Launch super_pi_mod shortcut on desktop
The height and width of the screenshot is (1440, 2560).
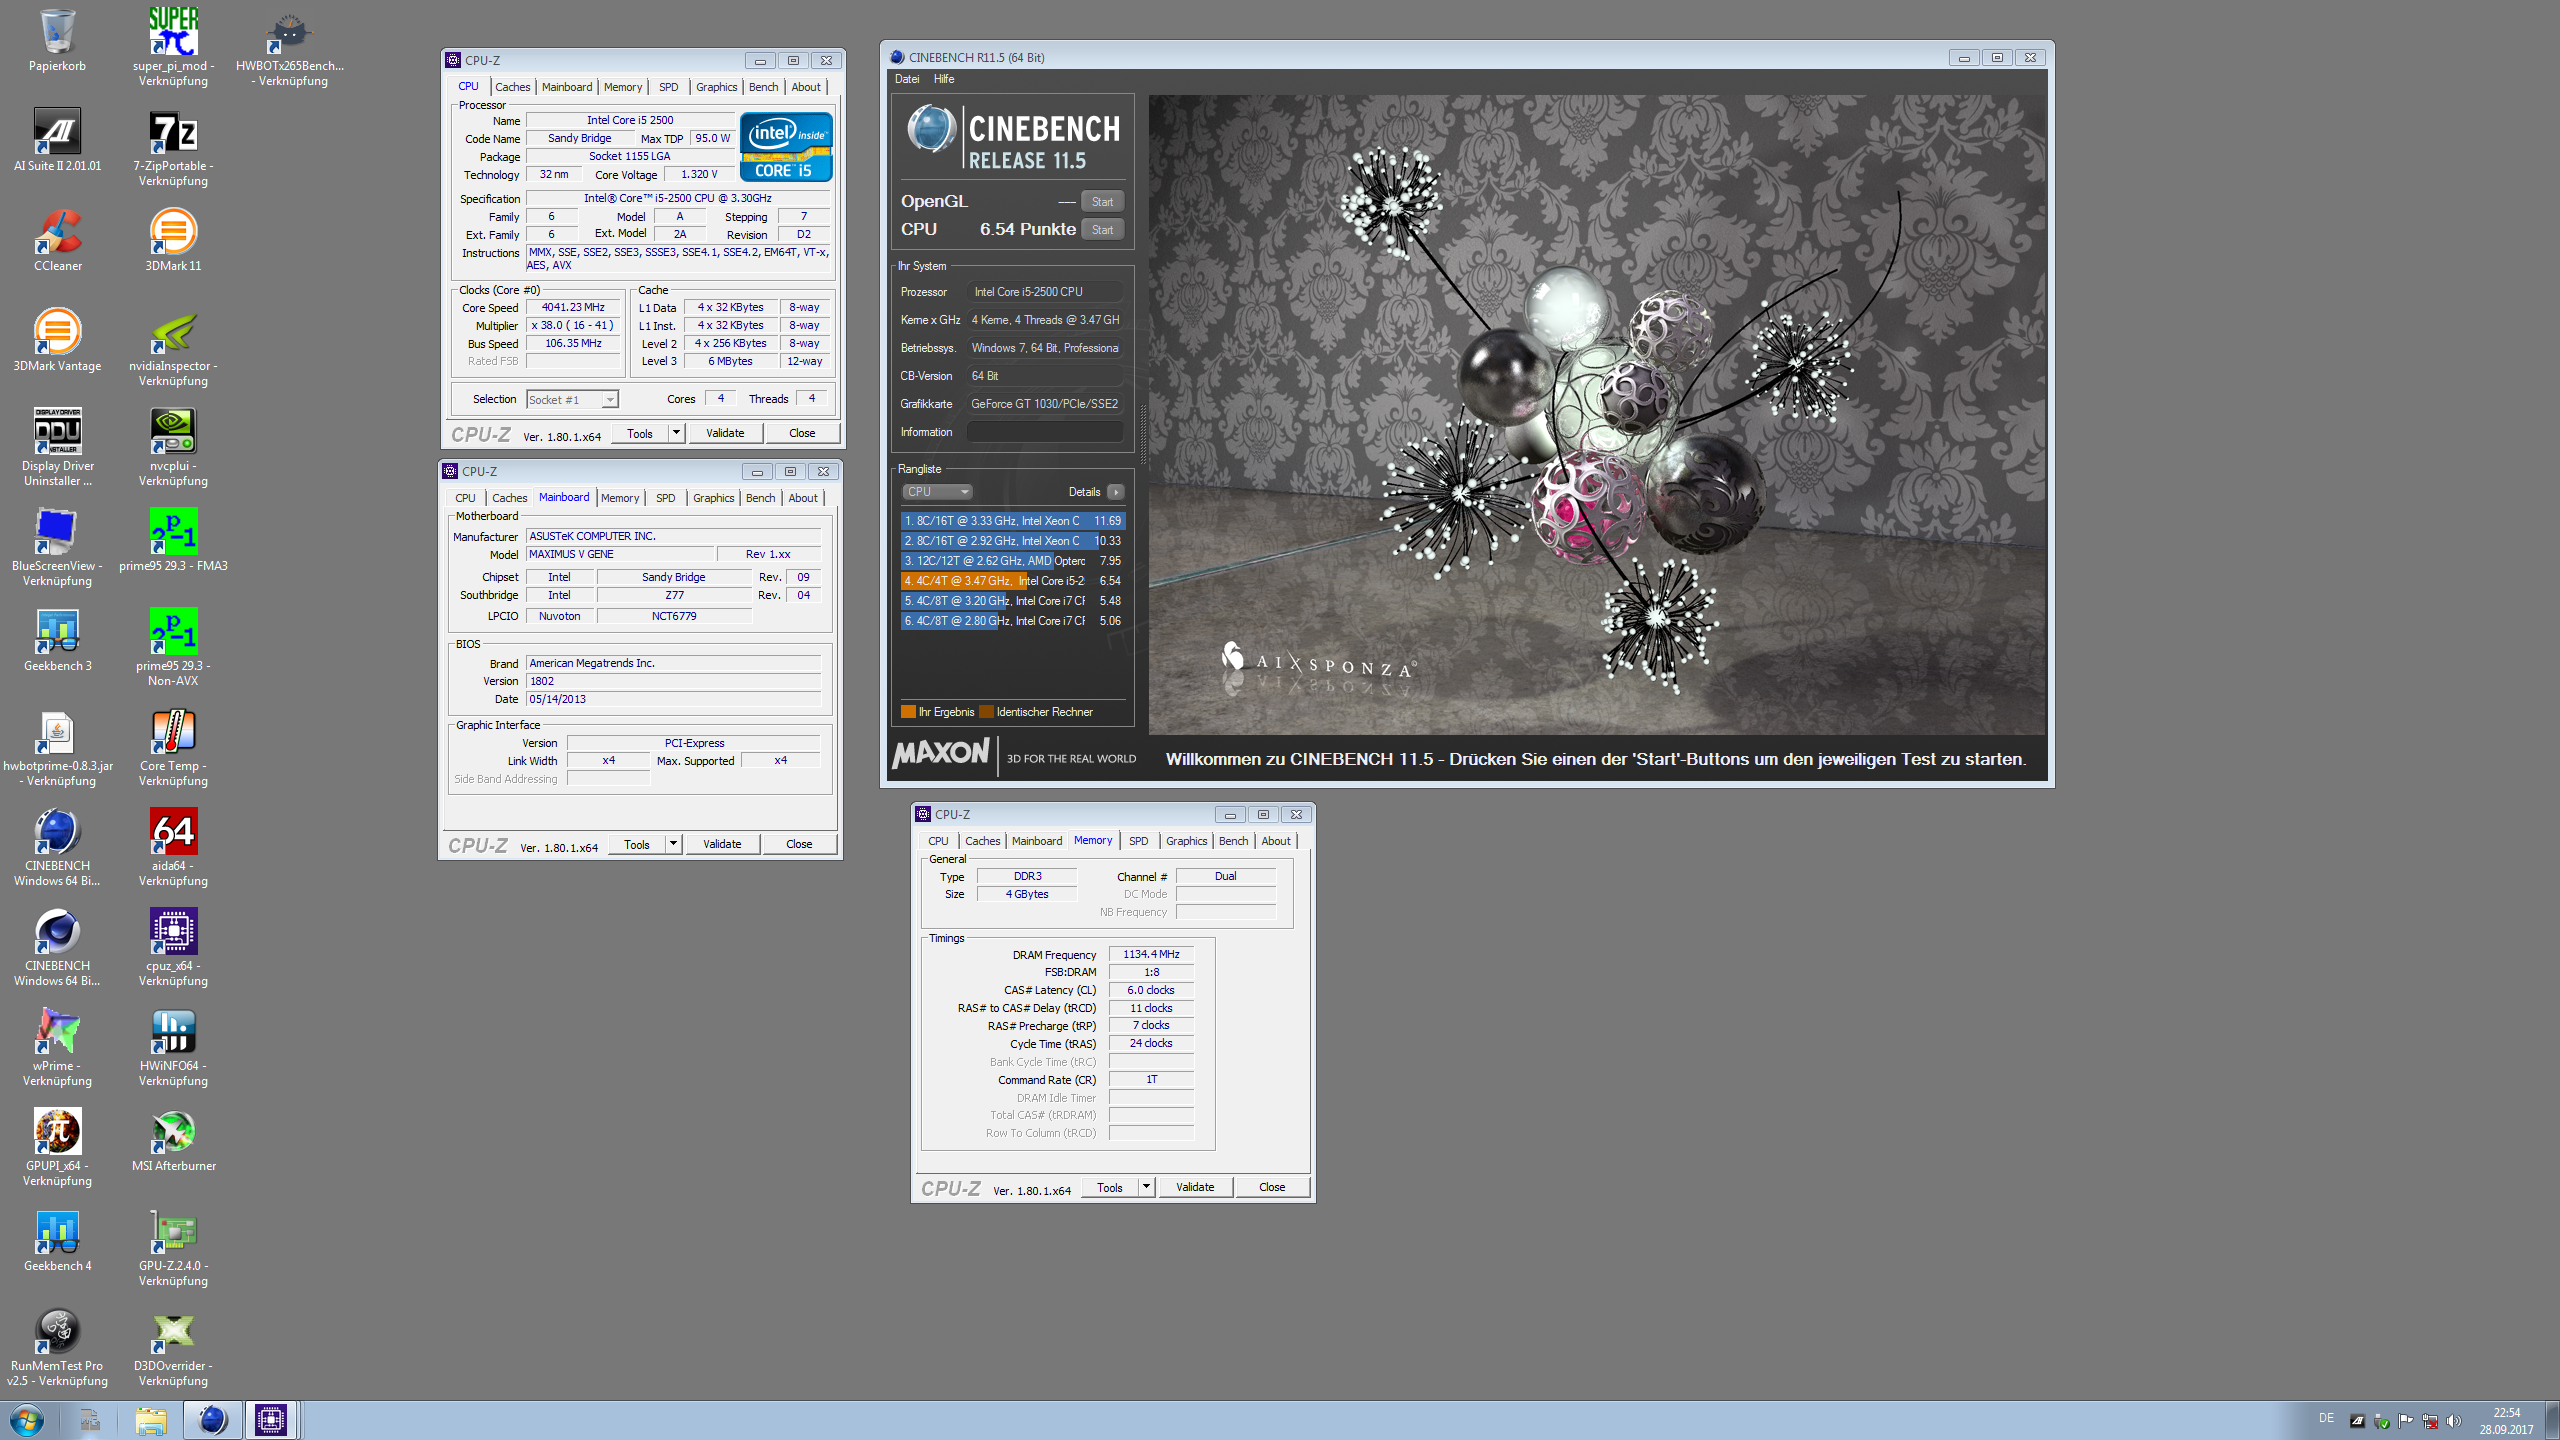(173, 47)
